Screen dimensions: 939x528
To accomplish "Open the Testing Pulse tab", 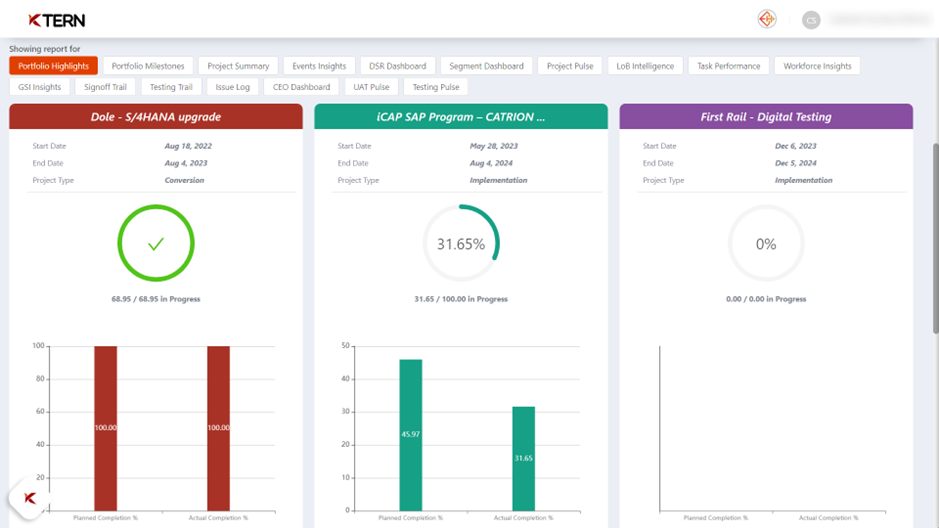I will (x=436, y=87).
